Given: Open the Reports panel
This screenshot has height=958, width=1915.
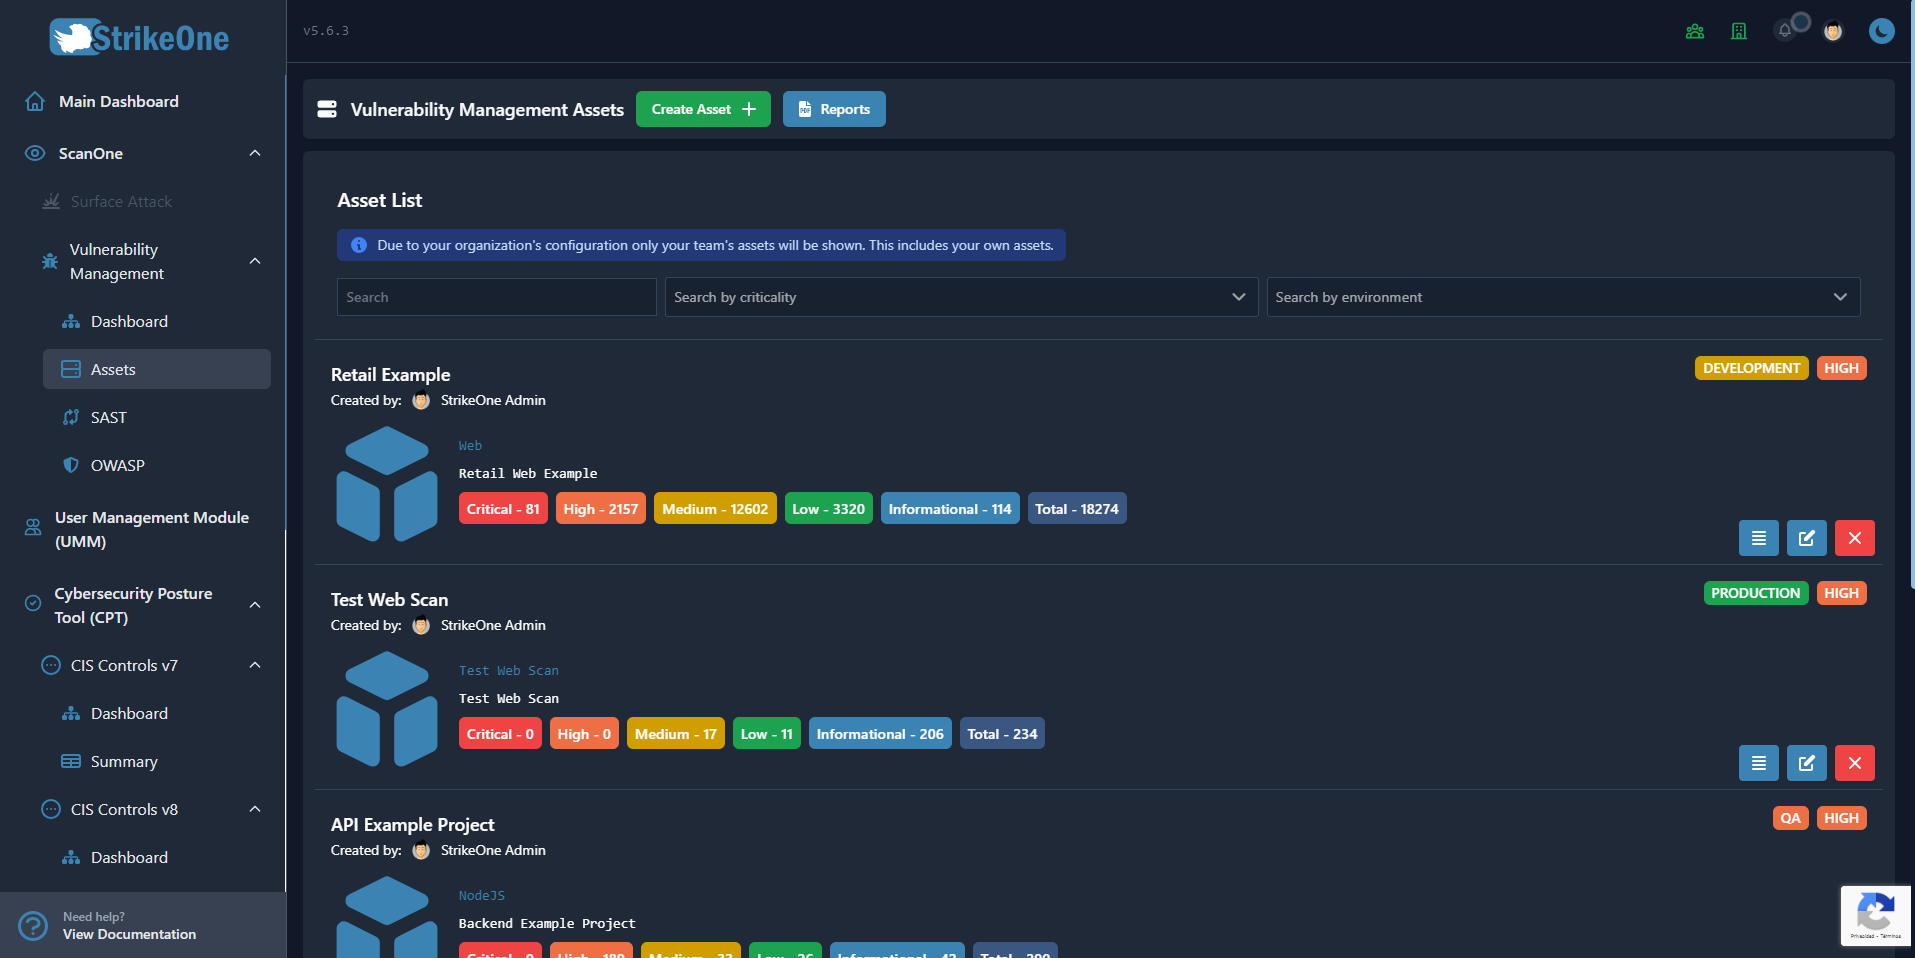Looking at the screenshot, I should point(833,109).
